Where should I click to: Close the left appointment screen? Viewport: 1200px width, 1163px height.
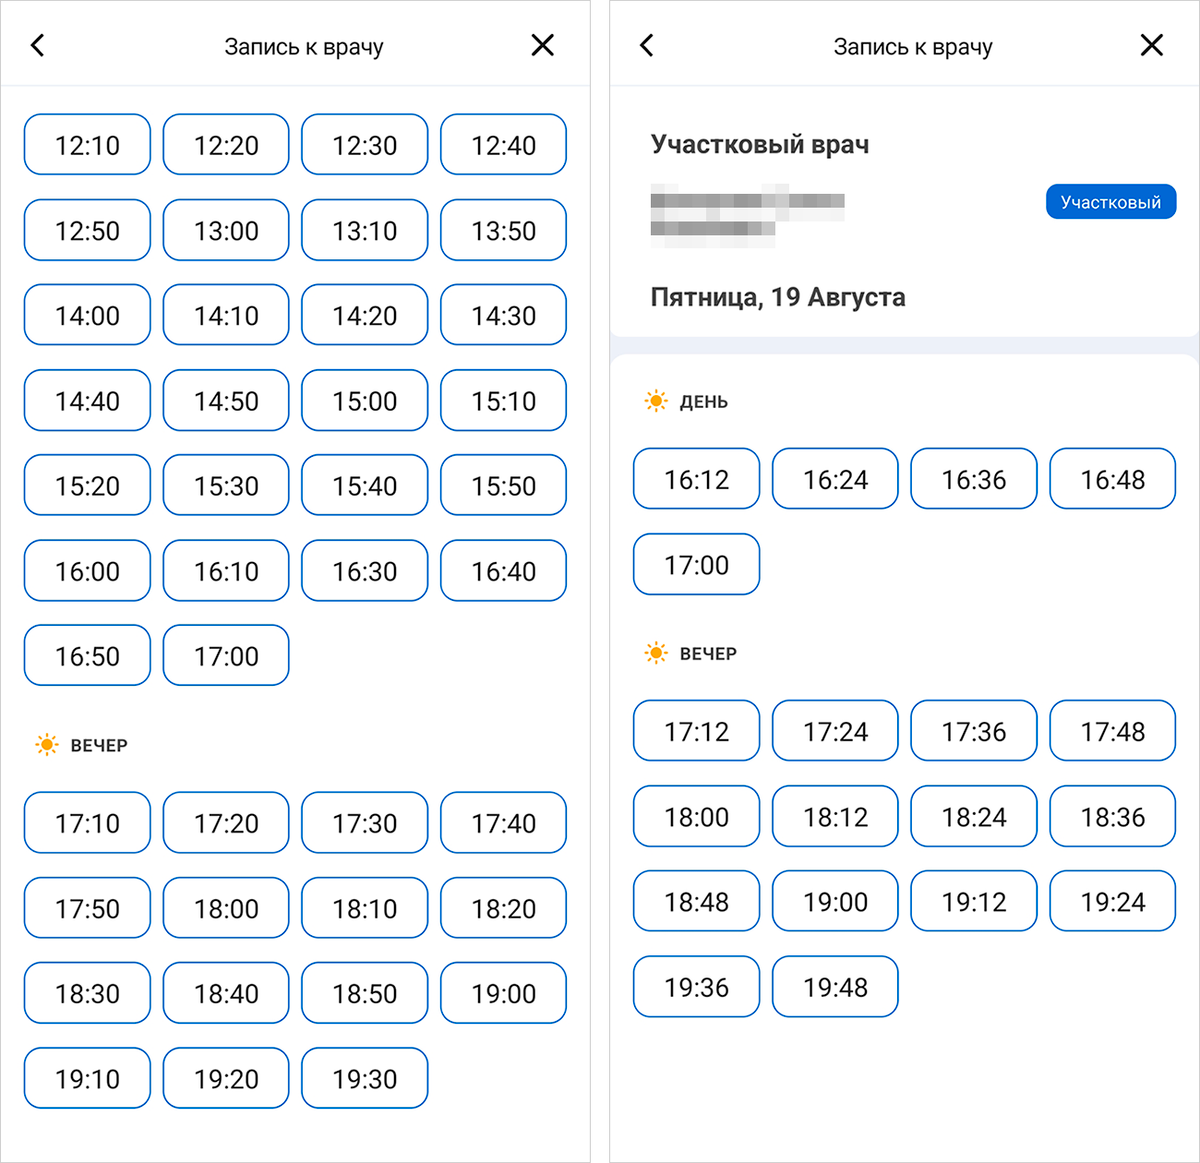[542, 45]
